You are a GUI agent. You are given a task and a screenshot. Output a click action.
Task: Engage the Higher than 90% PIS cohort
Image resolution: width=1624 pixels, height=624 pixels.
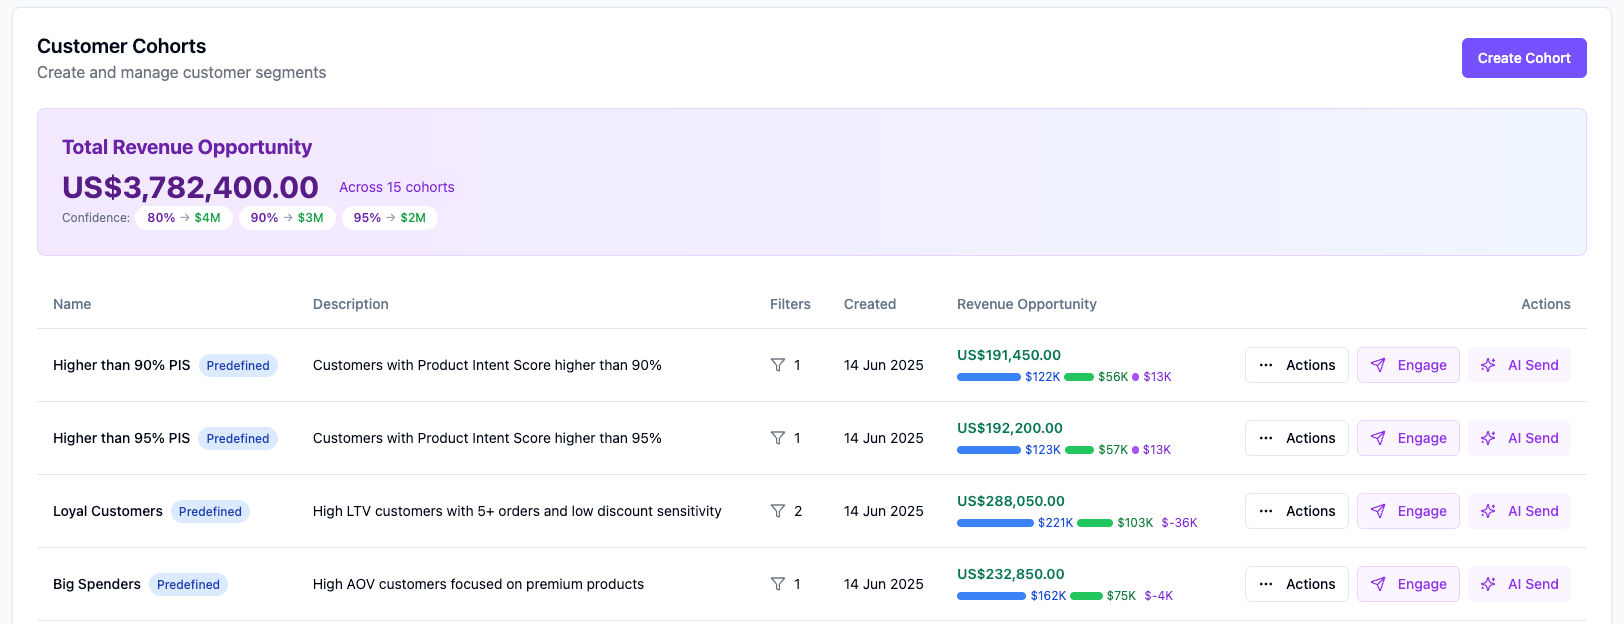tap(1408, 365)
